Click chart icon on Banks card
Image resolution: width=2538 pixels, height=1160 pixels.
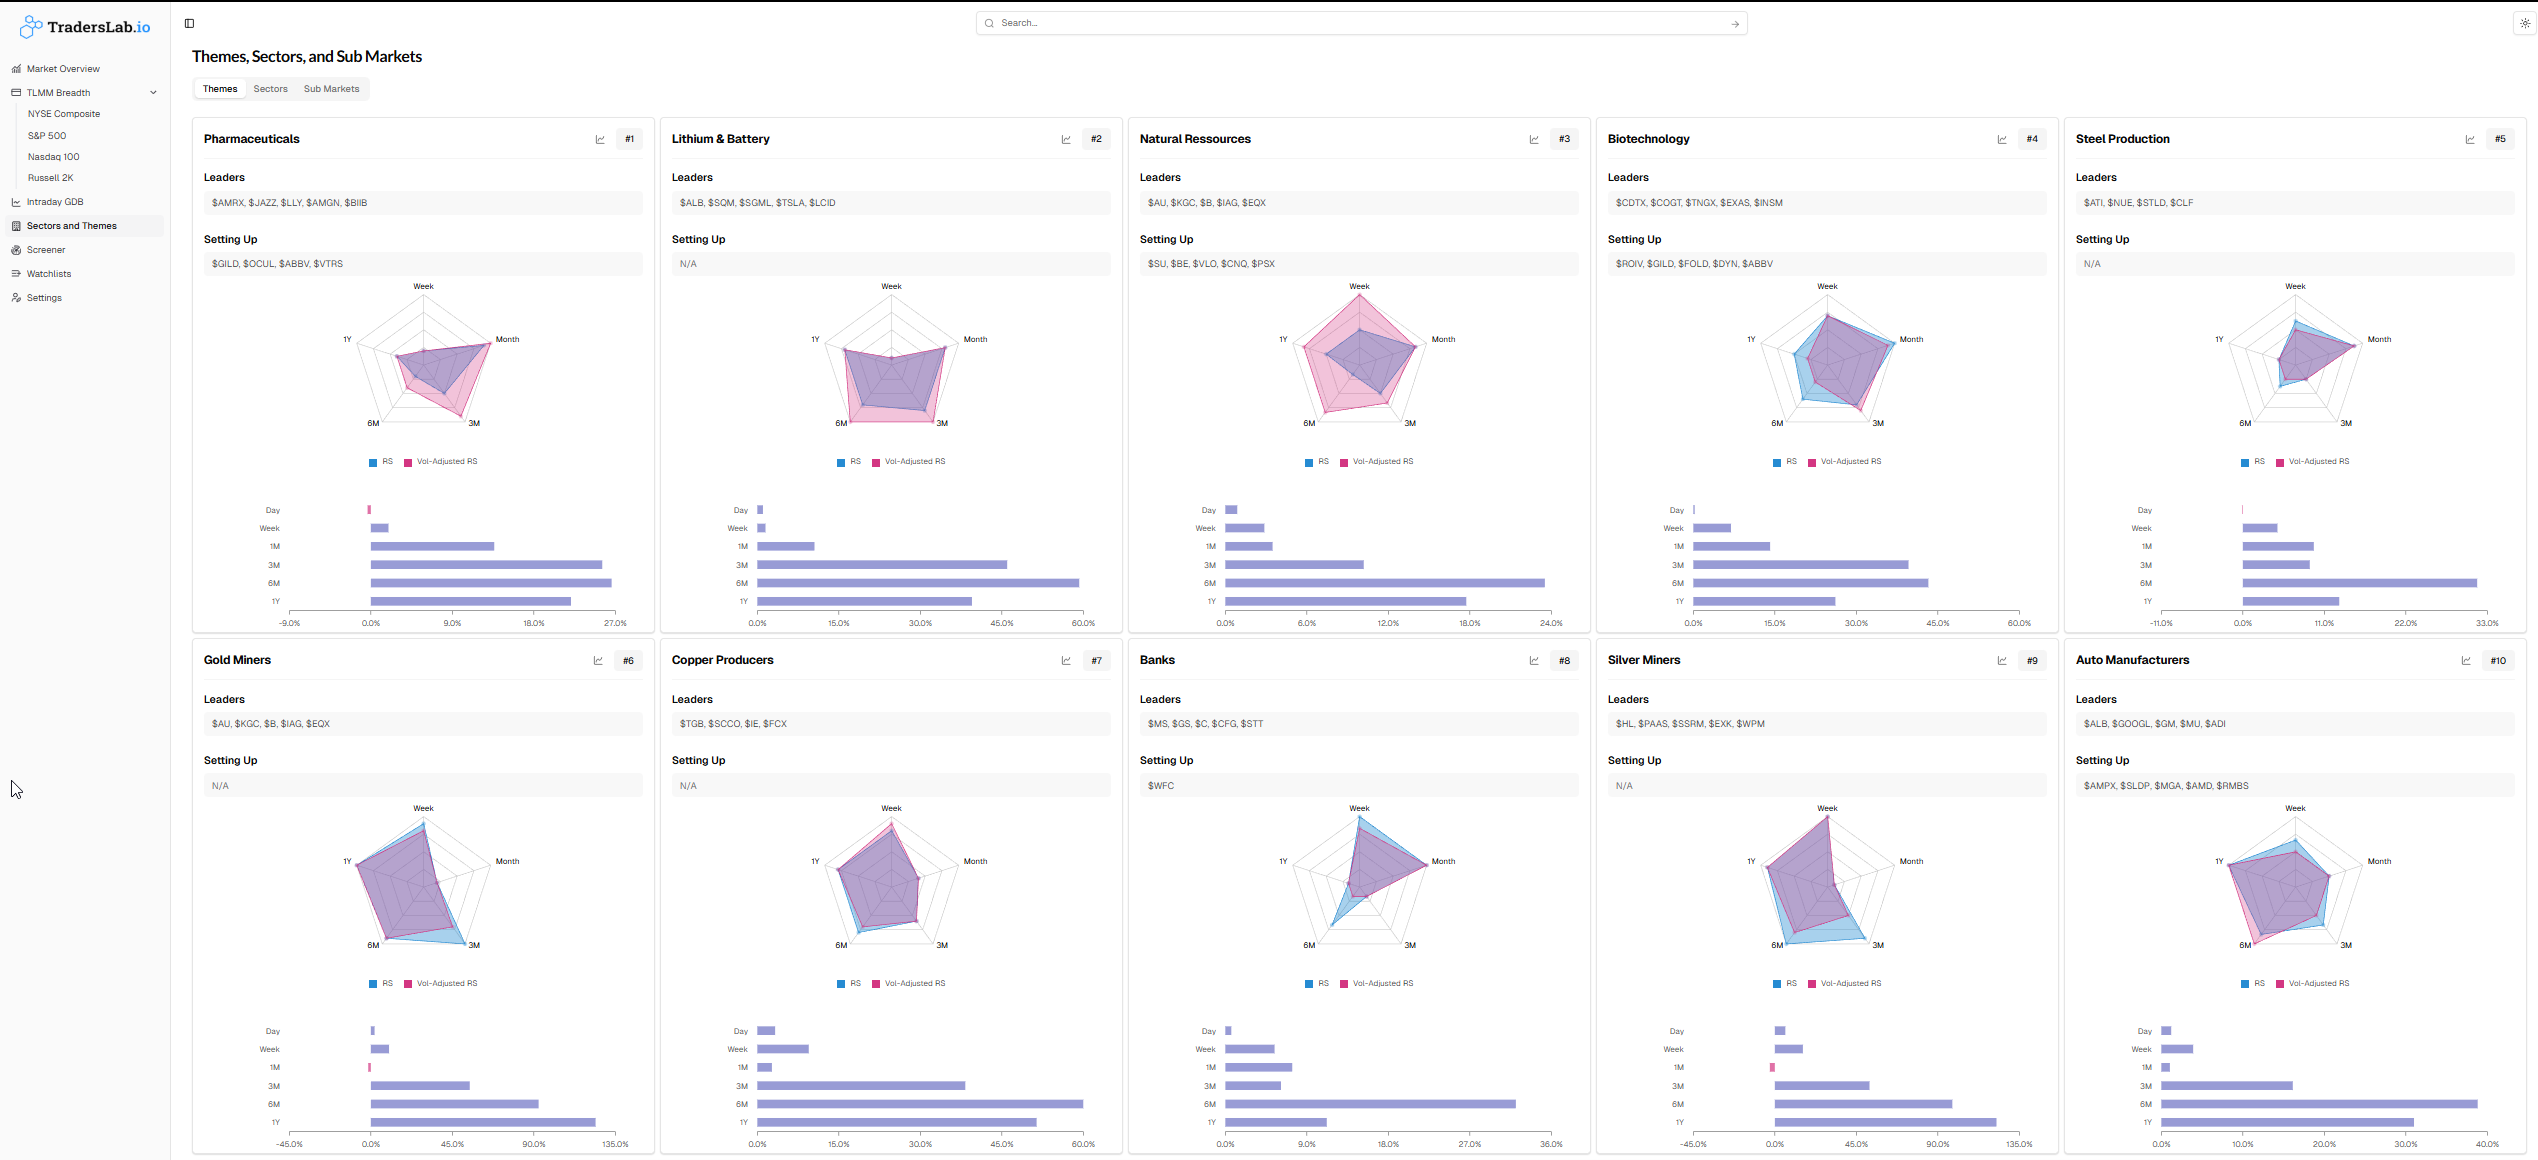[x=1534, y=661]
